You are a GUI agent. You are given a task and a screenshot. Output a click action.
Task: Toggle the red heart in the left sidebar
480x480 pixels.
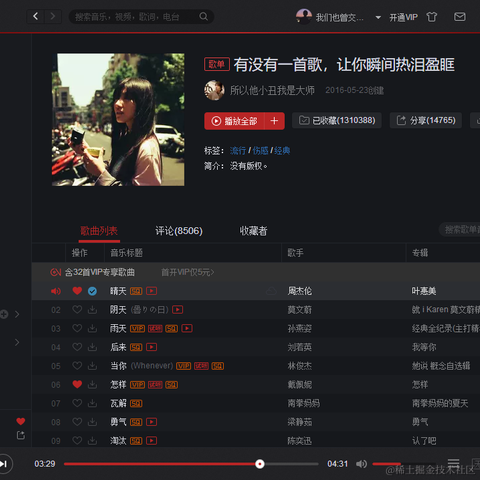21,421
